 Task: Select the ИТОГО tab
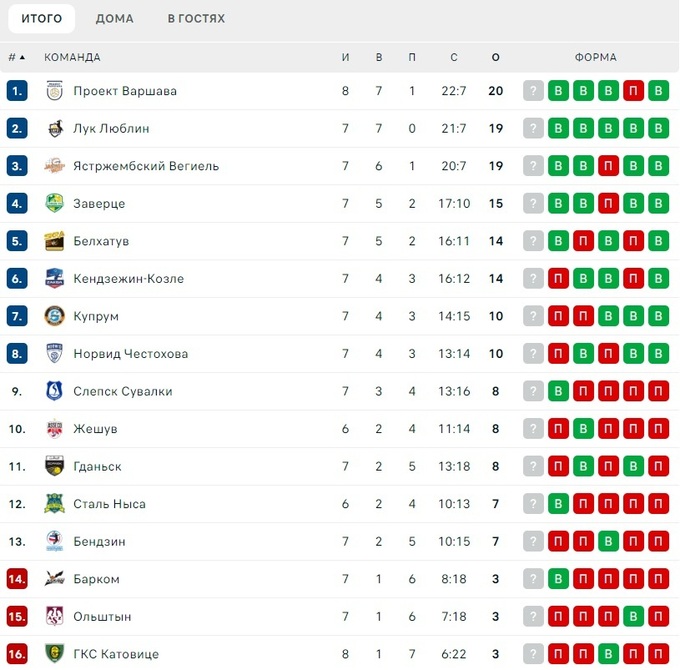tap(41, 19)
